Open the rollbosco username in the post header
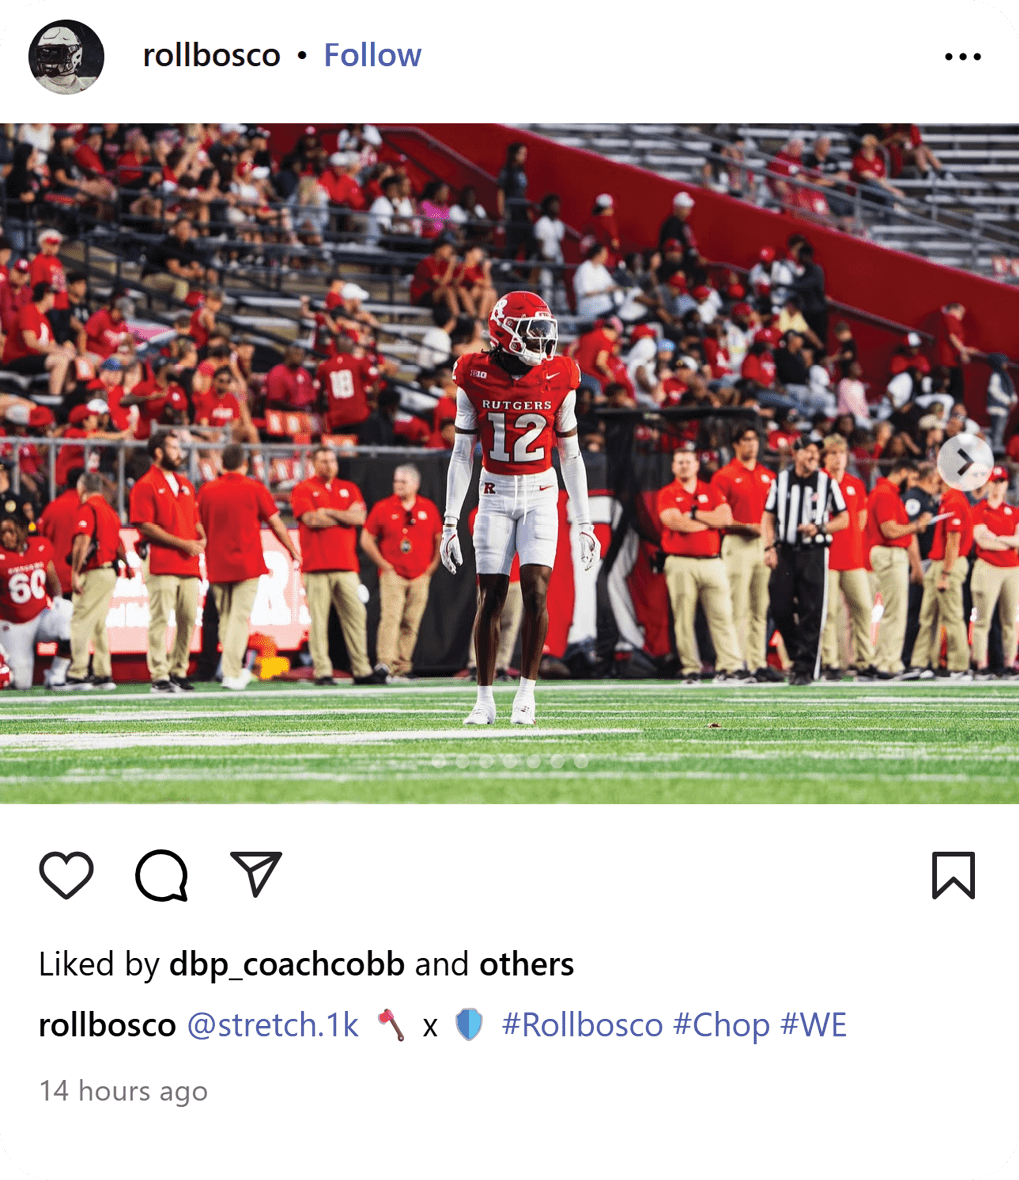This screenshot has height=1180, width=1019. [211, 55]
